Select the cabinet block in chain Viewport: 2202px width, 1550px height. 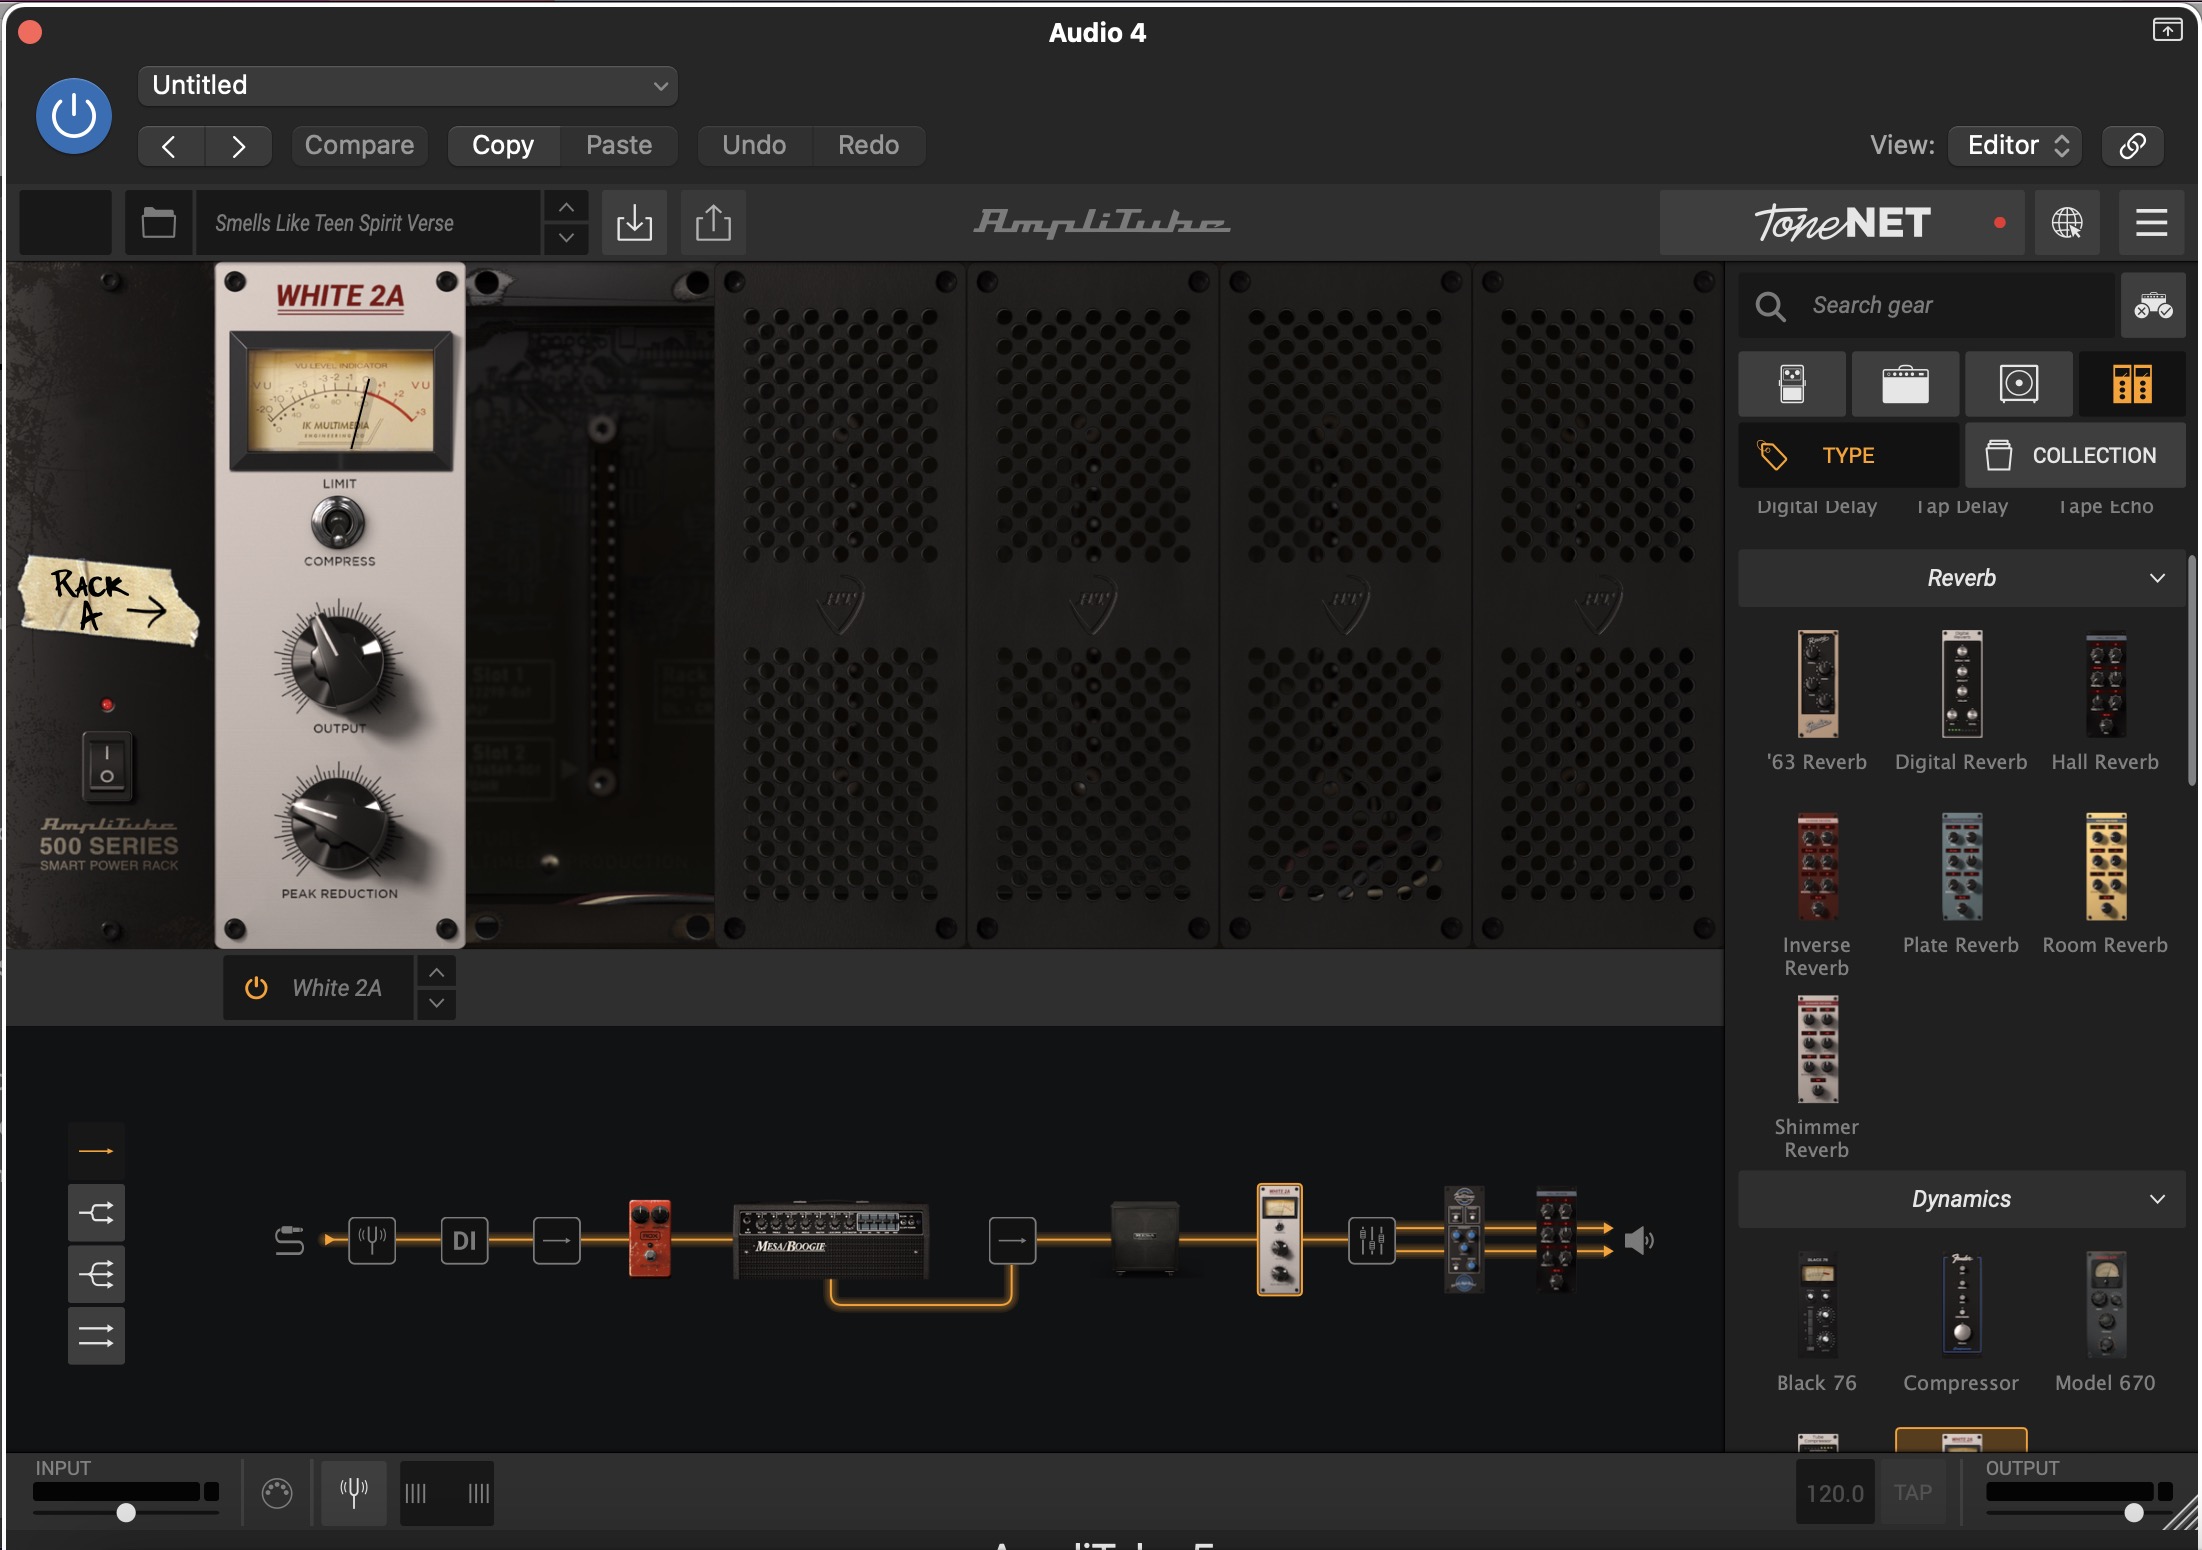(1145, 1239)
